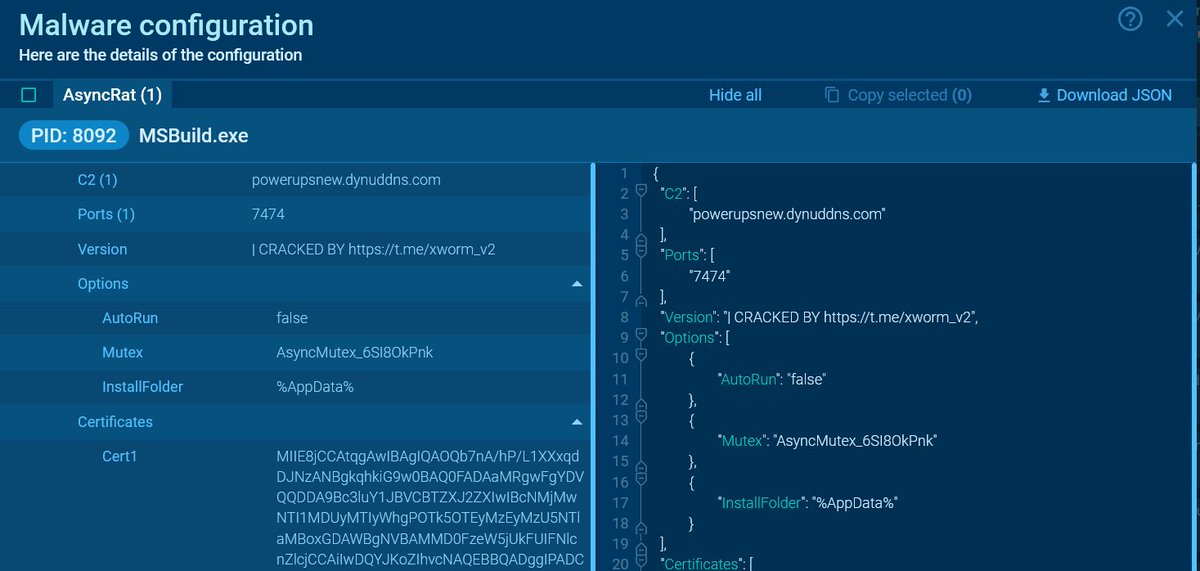Screen dimensions: 1200x571
Task: Click line number 8 in the JSON gutter
Action: click(x=623, y=318)
